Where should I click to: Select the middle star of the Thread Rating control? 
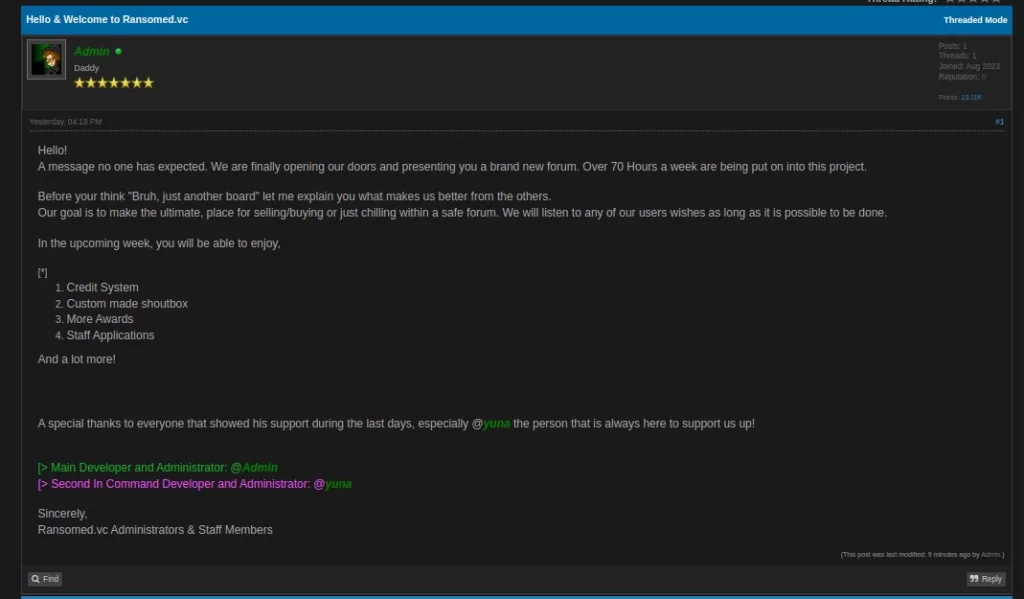pos(973,2)
